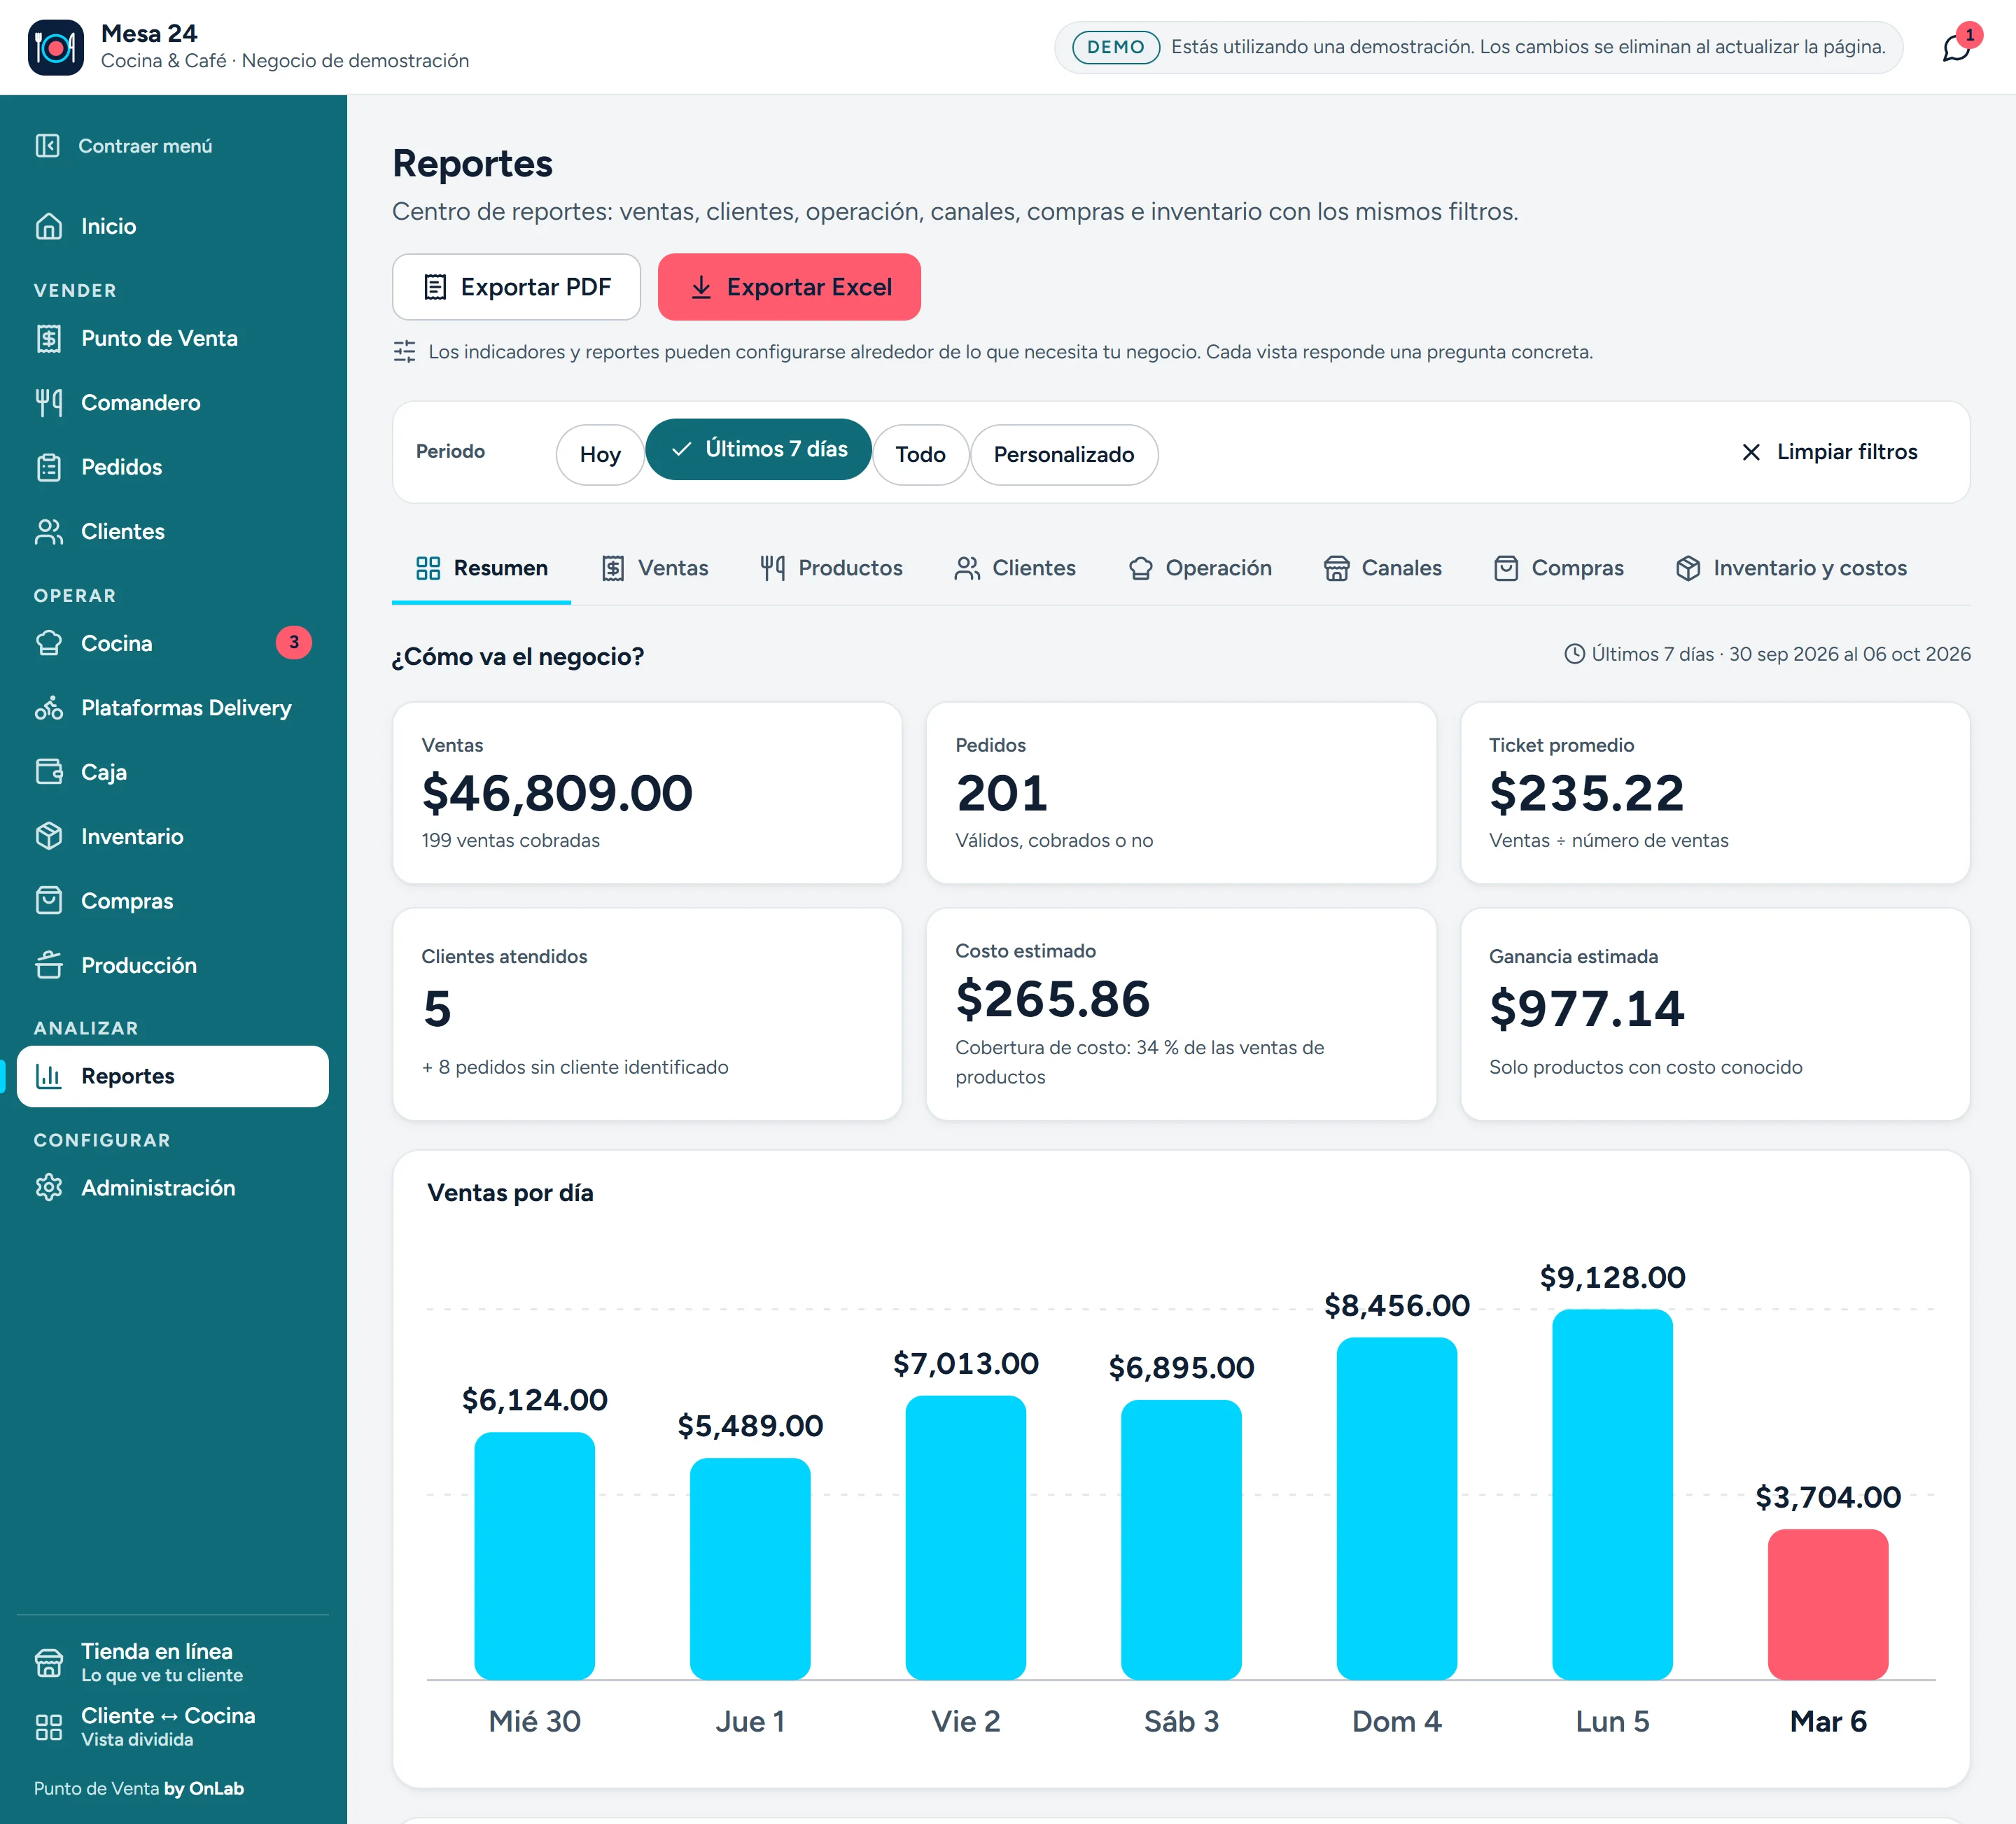This screenshot has width=2016, height=1824.
Task: Open Compras in the sidebar
Action: click(x=172, y=901)
